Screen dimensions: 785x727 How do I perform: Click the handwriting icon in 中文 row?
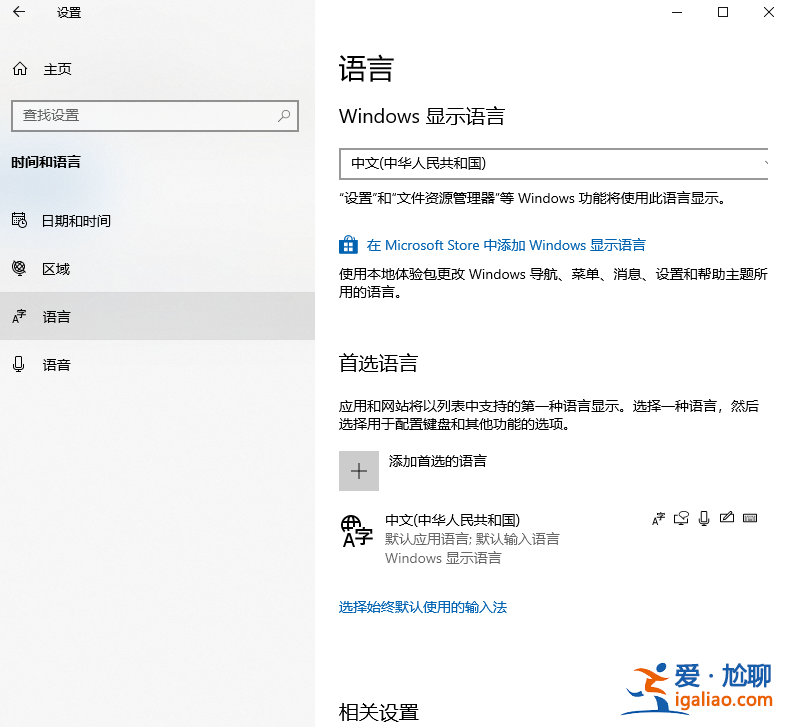click(x=727, y=518)
